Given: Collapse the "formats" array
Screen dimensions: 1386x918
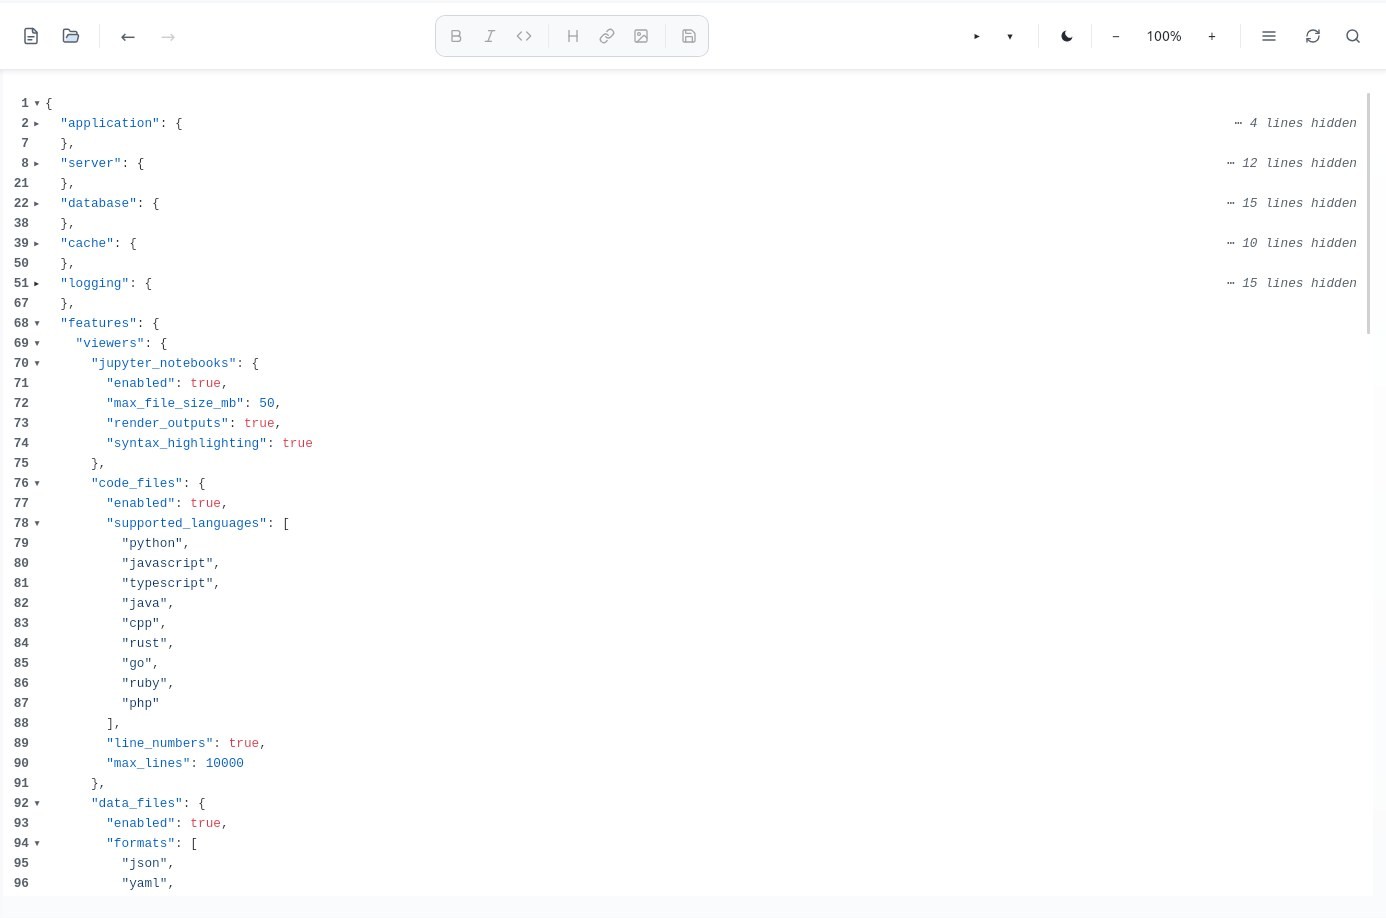Looking at the screenshot, I should pyautogui.click(x=37, y=843).
